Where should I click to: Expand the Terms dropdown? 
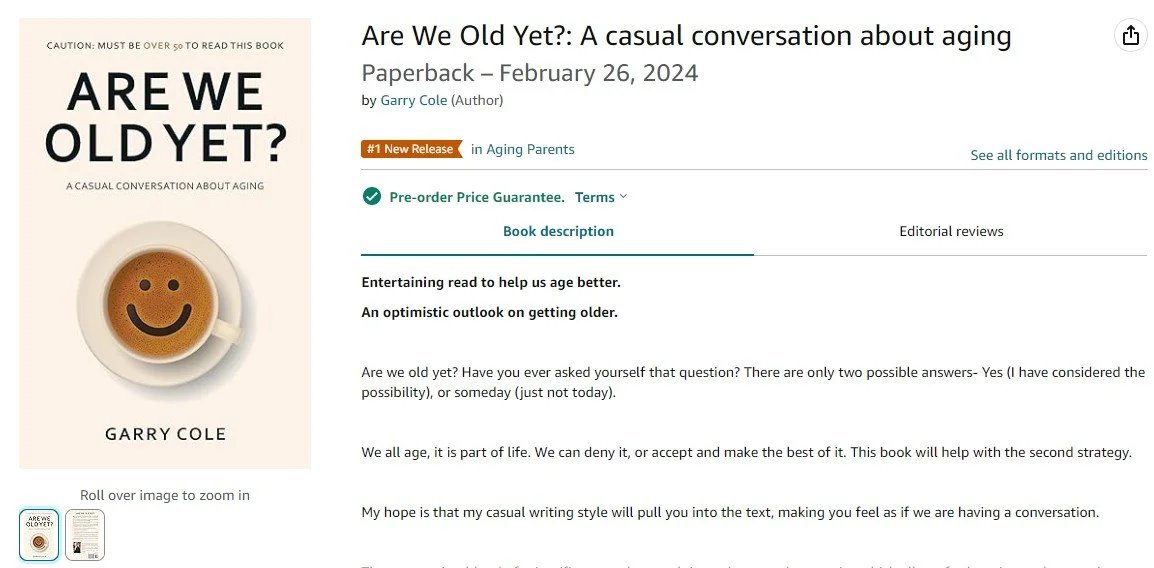pos(601,197)
